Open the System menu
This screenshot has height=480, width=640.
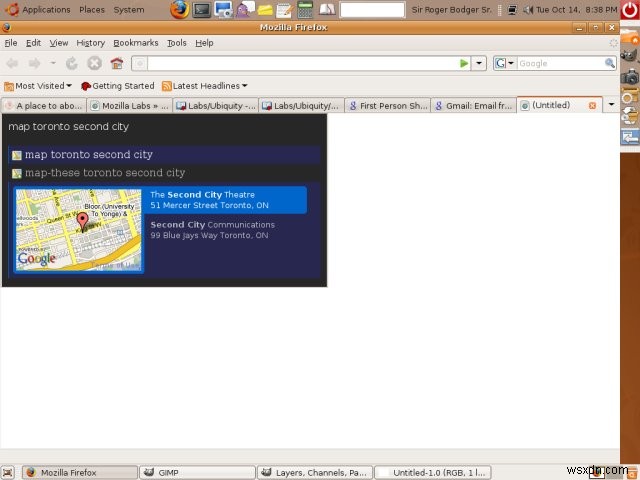coord(129,9)
